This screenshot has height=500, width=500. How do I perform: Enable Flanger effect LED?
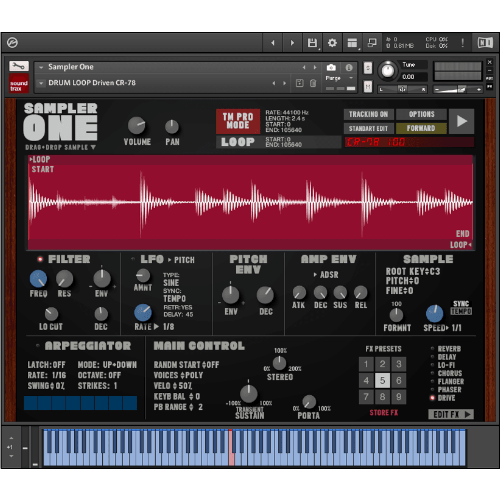(432, 381)
